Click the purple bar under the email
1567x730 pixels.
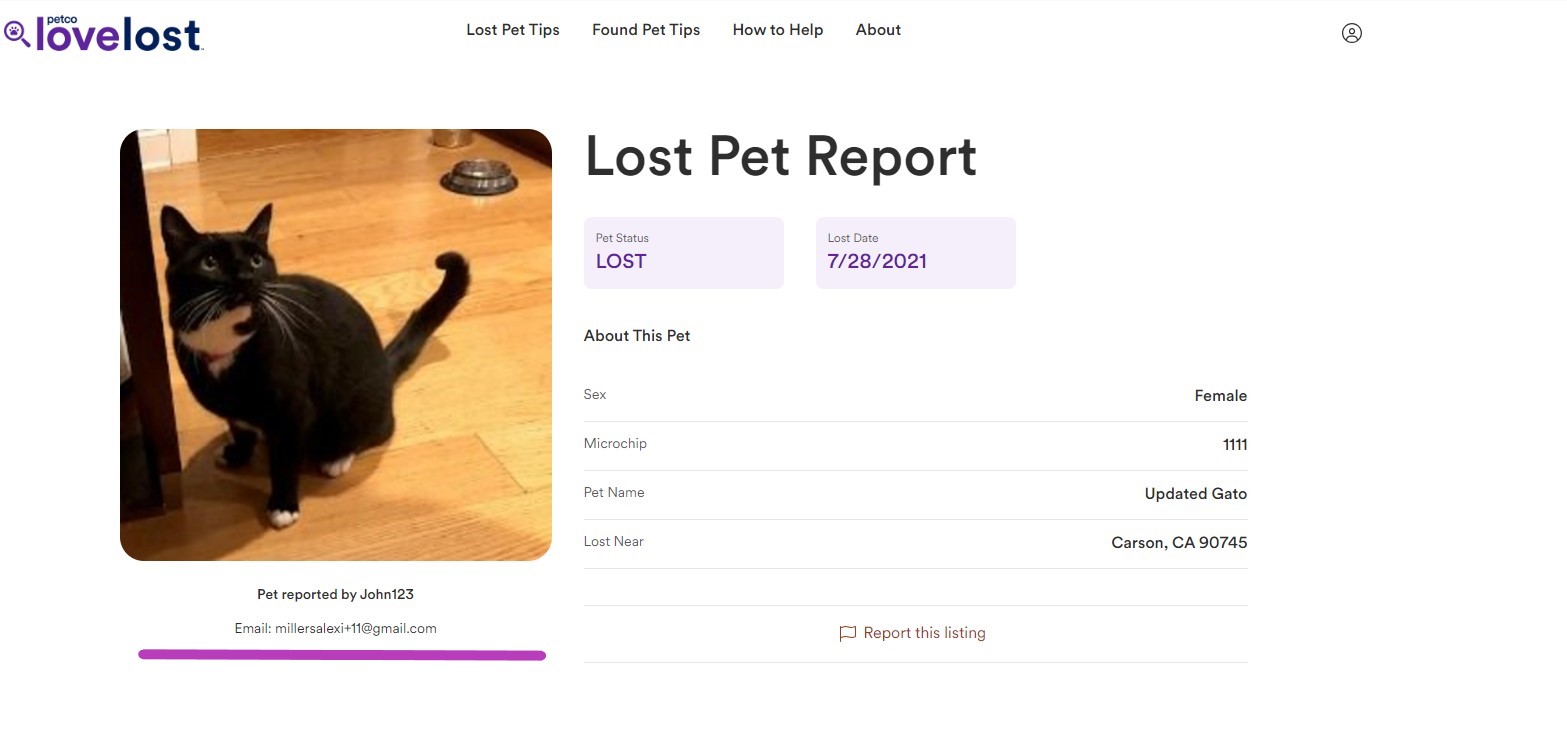pos(341,654)
